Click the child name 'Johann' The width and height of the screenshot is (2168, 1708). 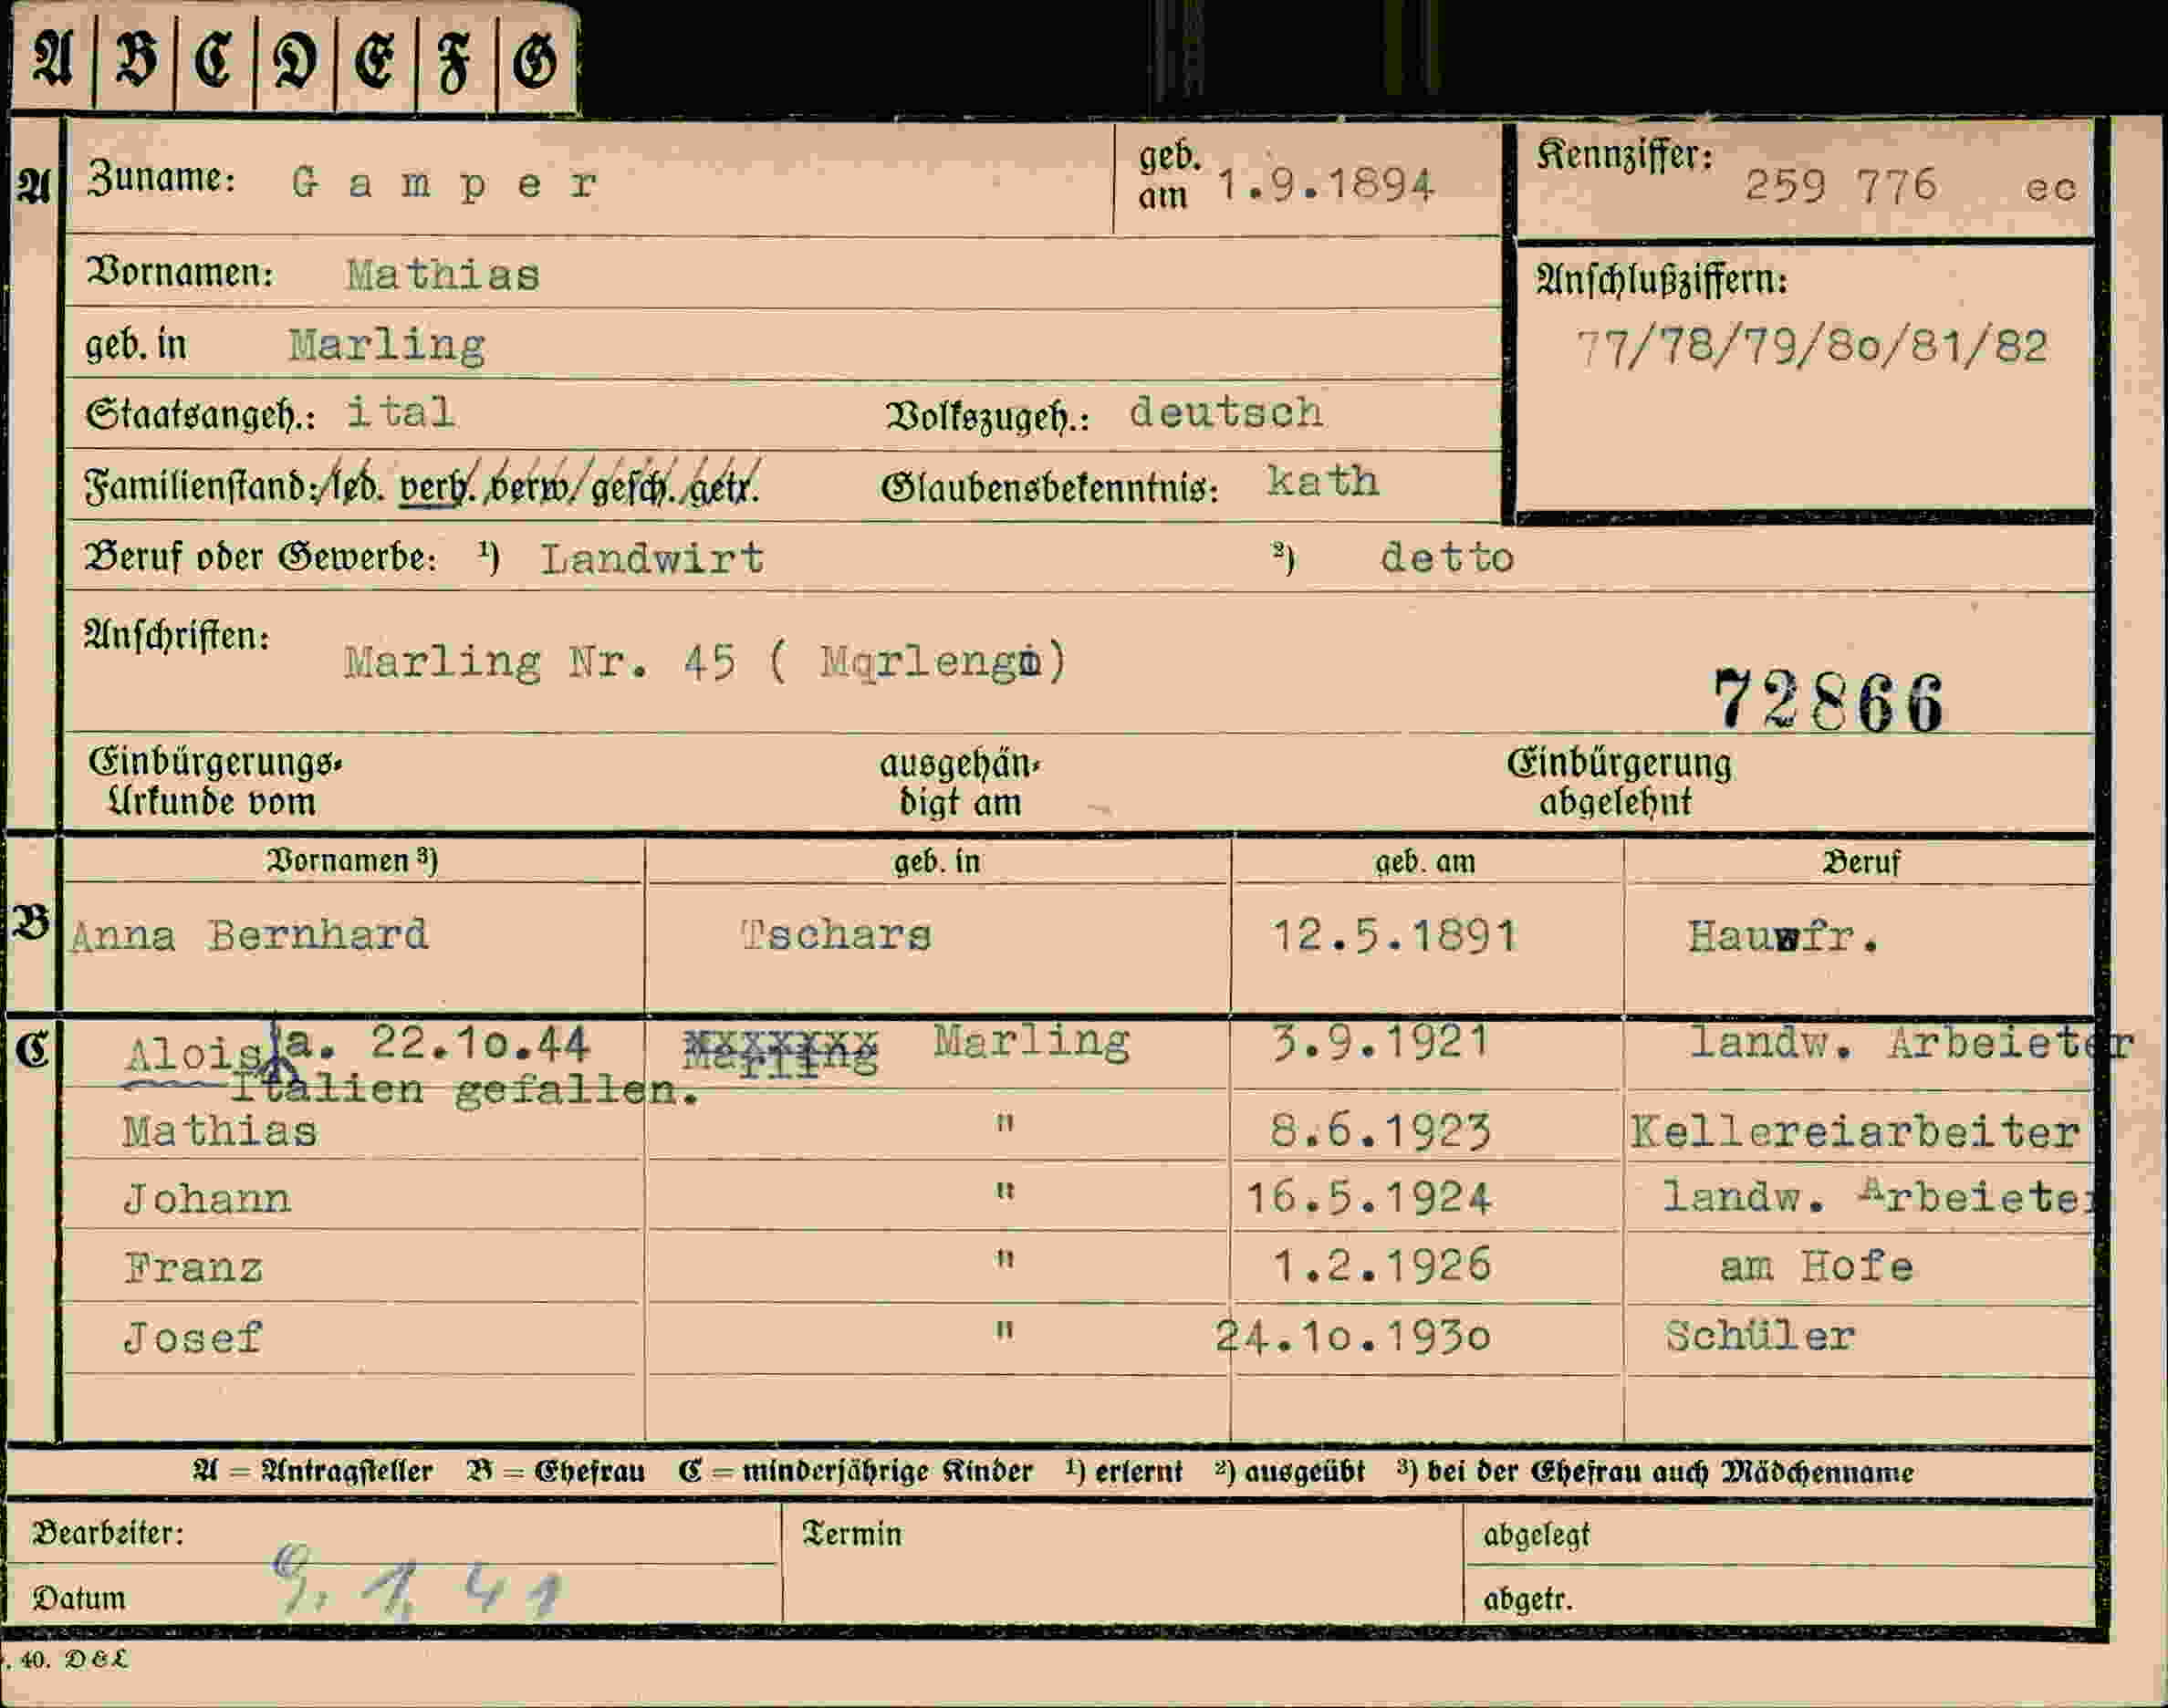[x=207, y=1199]
